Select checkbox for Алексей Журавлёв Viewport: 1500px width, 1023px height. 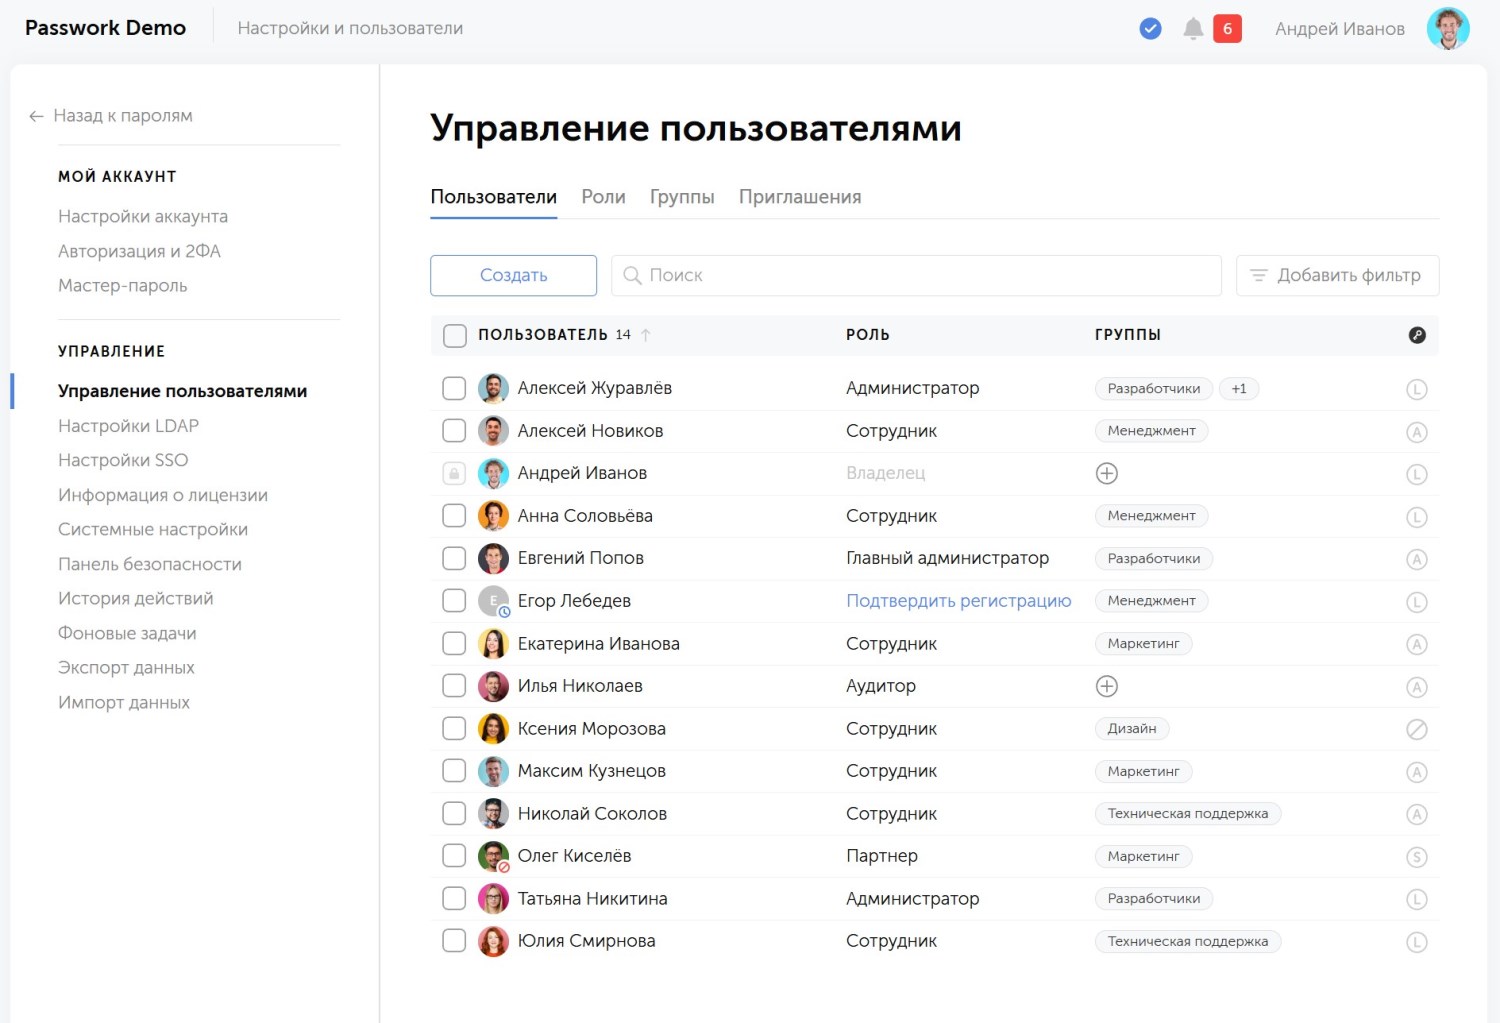[x=454, y=388]
